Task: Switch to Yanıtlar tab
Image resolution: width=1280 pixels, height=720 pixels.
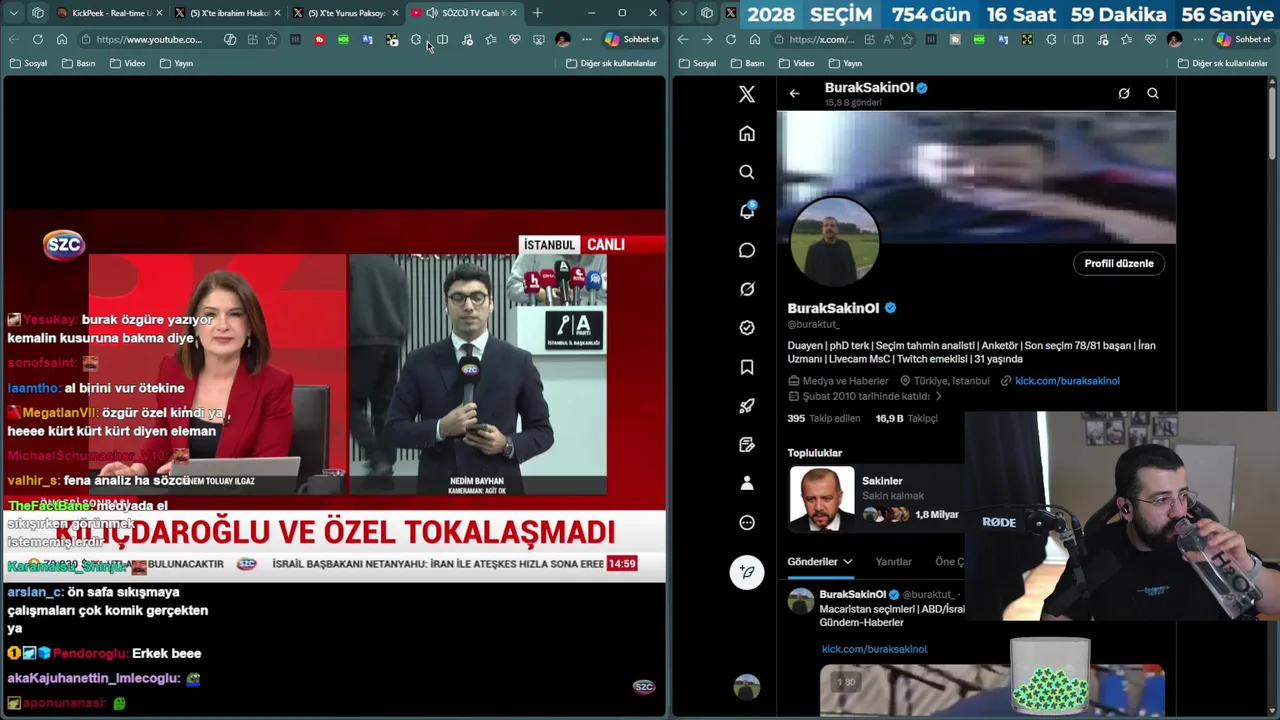Action: [893, 562]
